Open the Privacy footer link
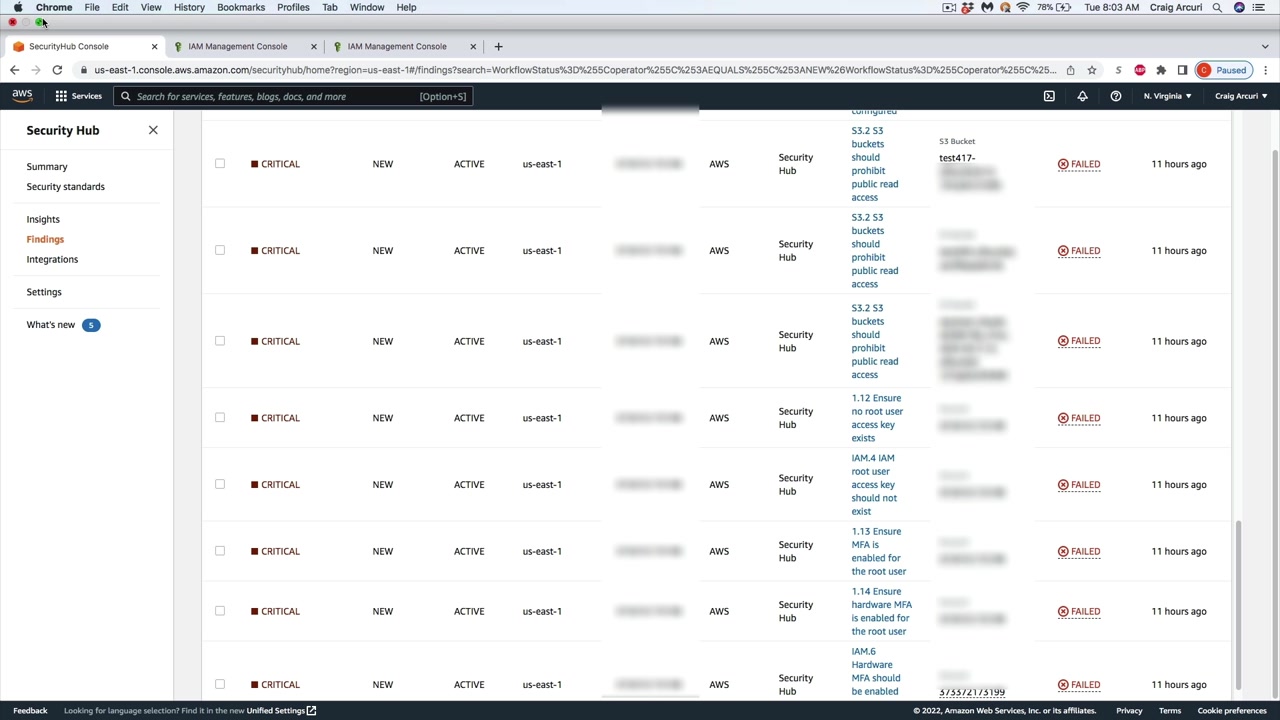Screen dimensions: 1280x720 (x=1129, y=711)
